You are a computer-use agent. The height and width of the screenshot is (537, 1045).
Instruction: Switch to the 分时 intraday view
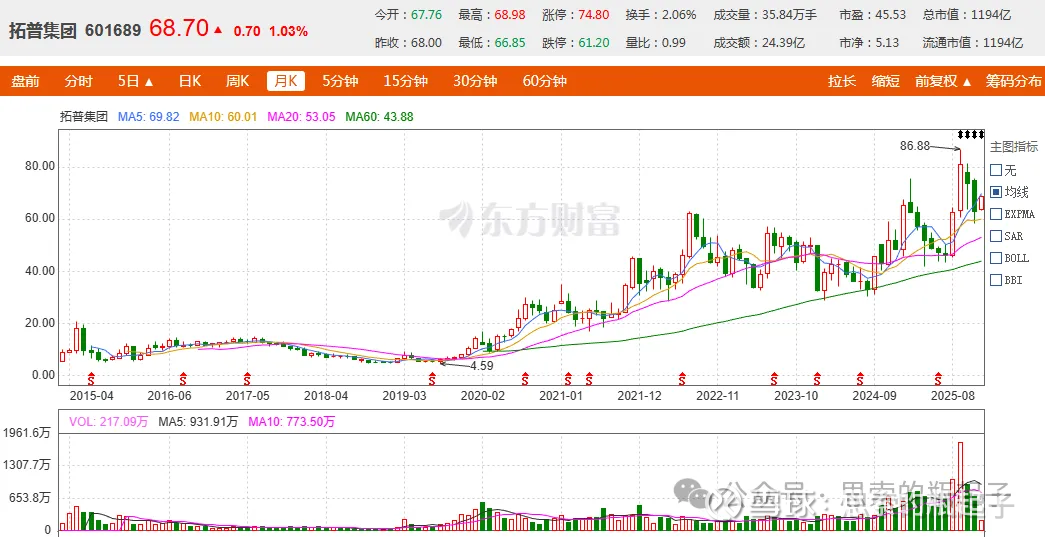coord(78,81)
